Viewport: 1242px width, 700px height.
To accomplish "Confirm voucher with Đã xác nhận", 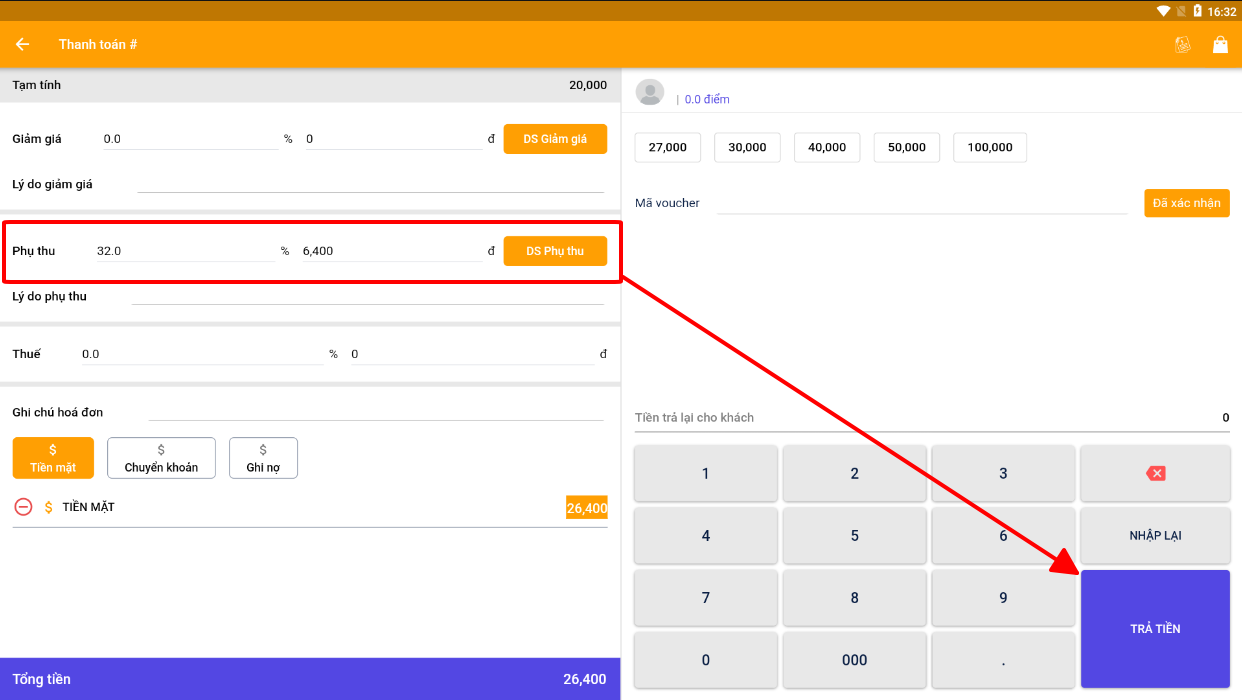I will click(1186, 203).
